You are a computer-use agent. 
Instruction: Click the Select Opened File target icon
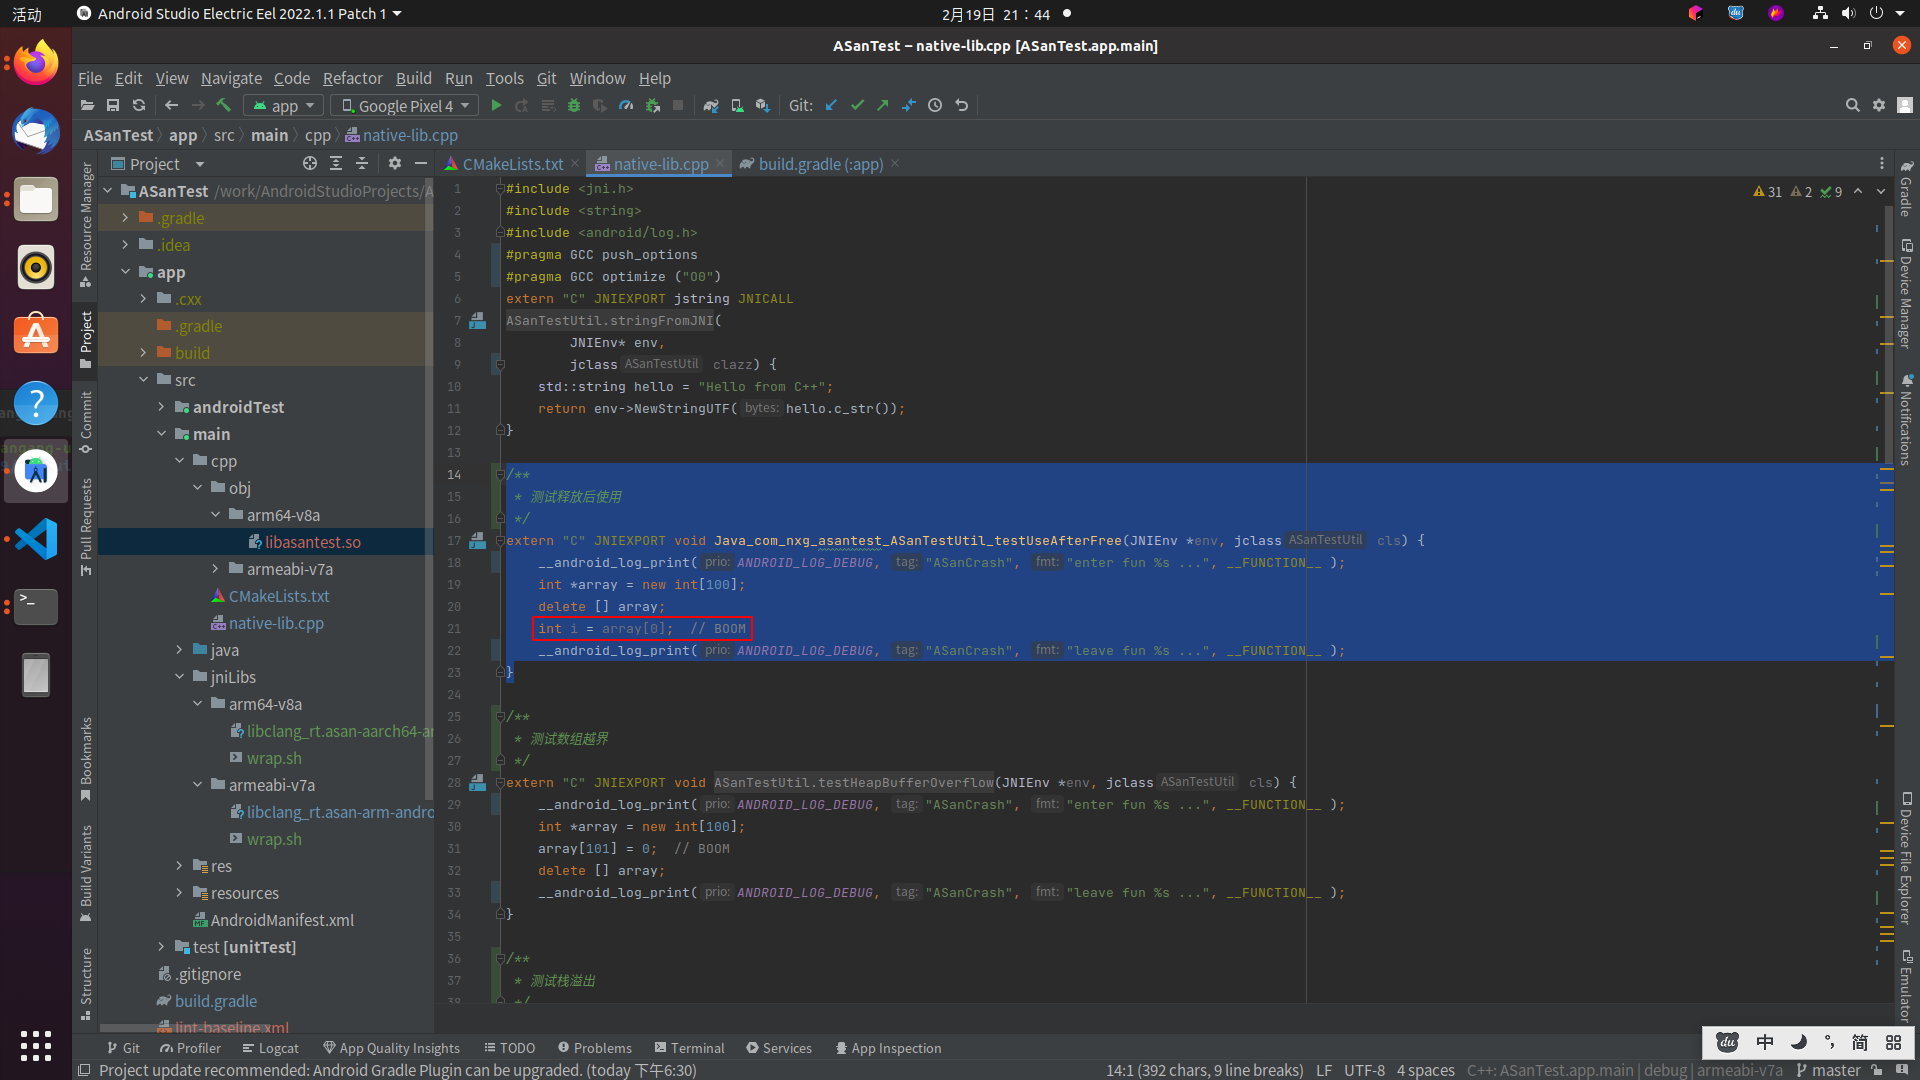click(x=310, y=164)
